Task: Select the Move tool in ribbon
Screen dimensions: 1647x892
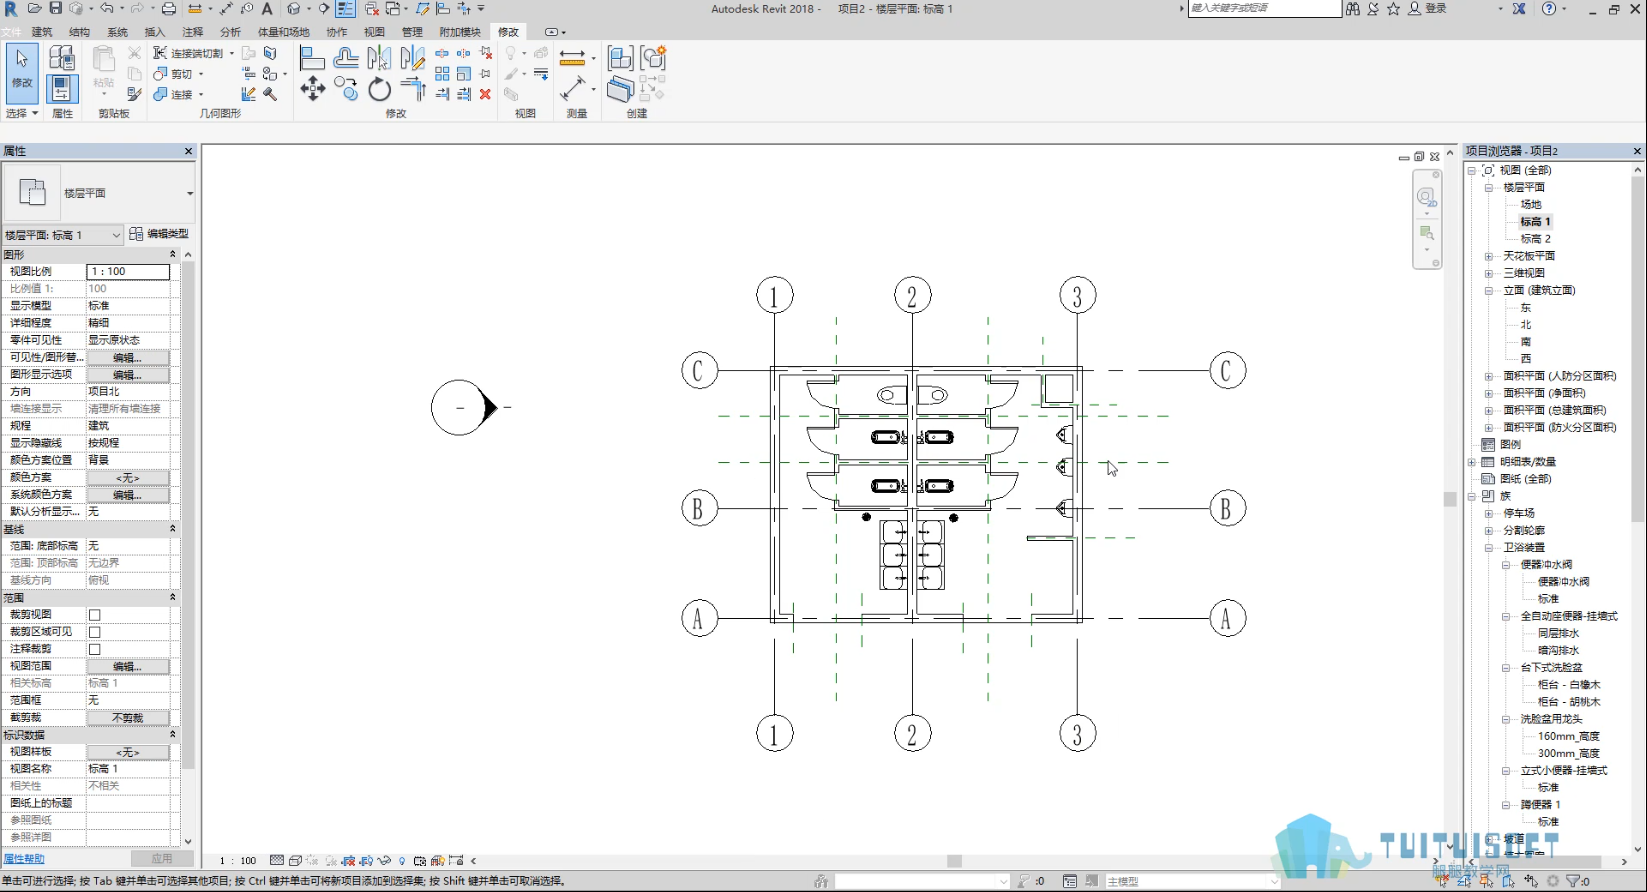Action: tap(313, 89)
